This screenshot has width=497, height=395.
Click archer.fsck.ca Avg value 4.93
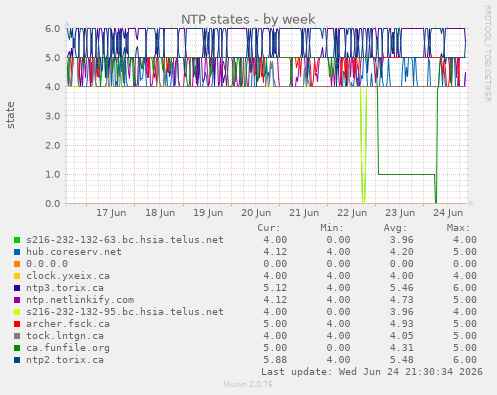pyautogui.click(x=401, y=324)
